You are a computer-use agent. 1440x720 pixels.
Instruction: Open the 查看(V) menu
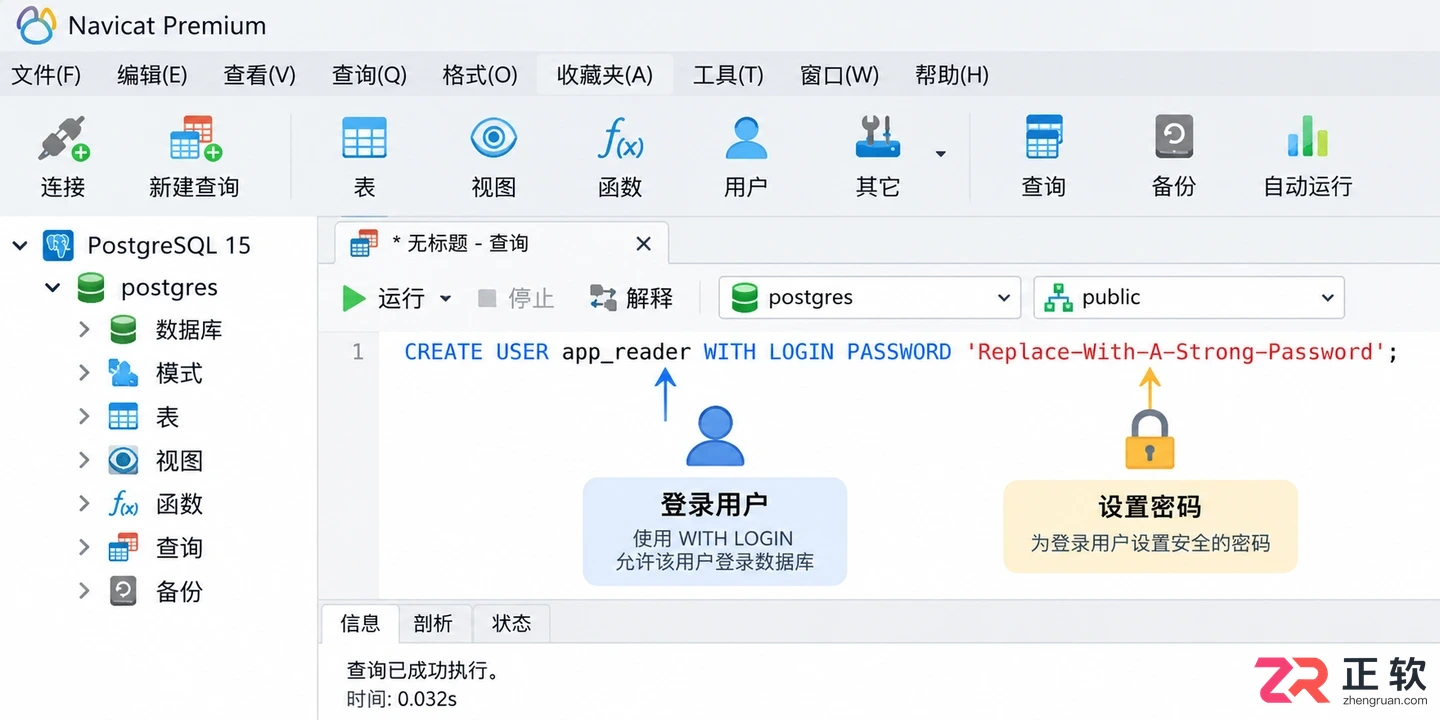(x=260, y=75)
